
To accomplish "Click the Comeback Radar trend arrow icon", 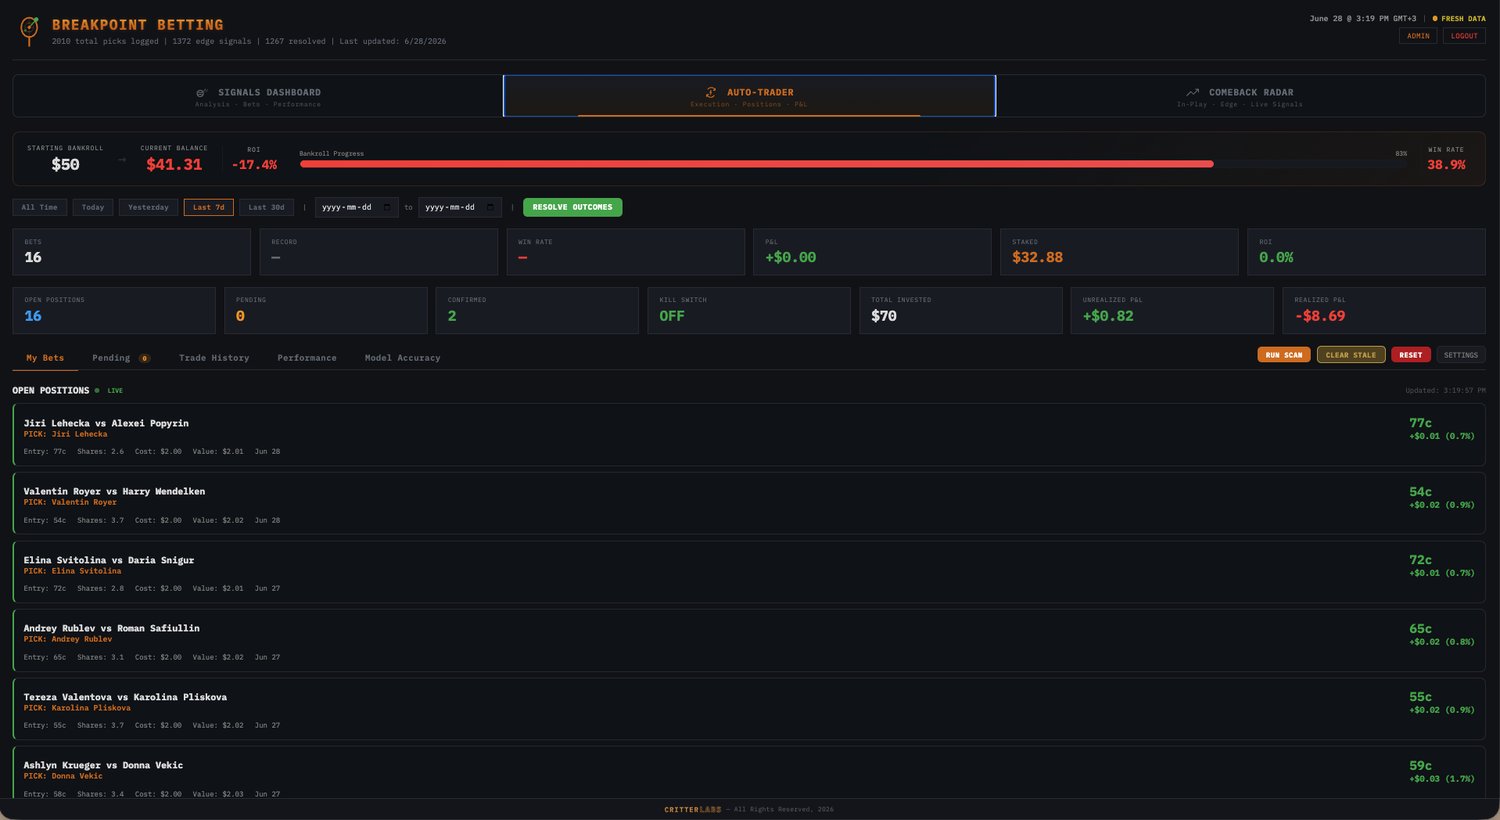I will pyautogui.click(x=1192, y=92).
